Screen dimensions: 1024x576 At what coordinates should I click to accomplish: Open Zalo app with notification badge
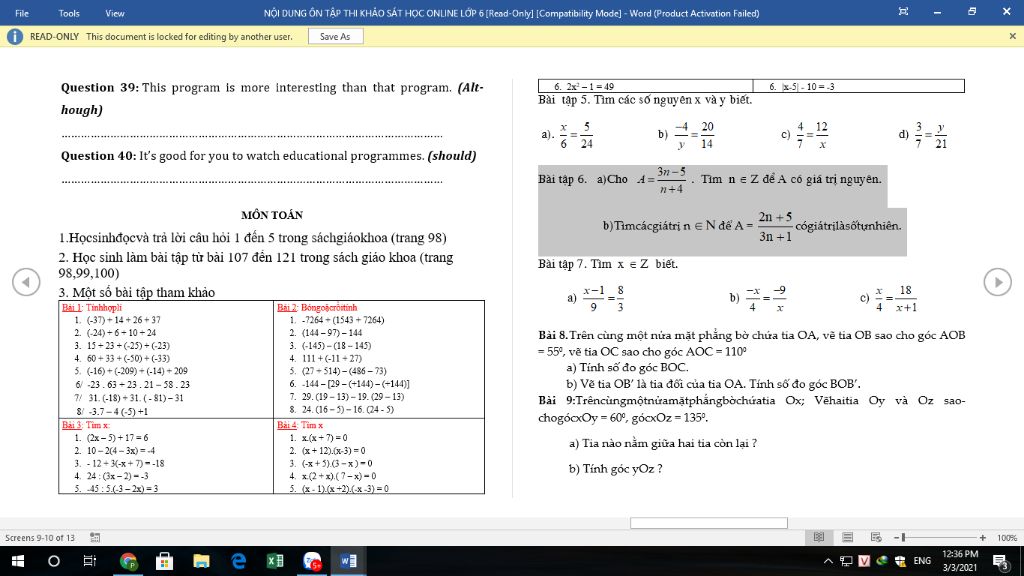[312, 561]
